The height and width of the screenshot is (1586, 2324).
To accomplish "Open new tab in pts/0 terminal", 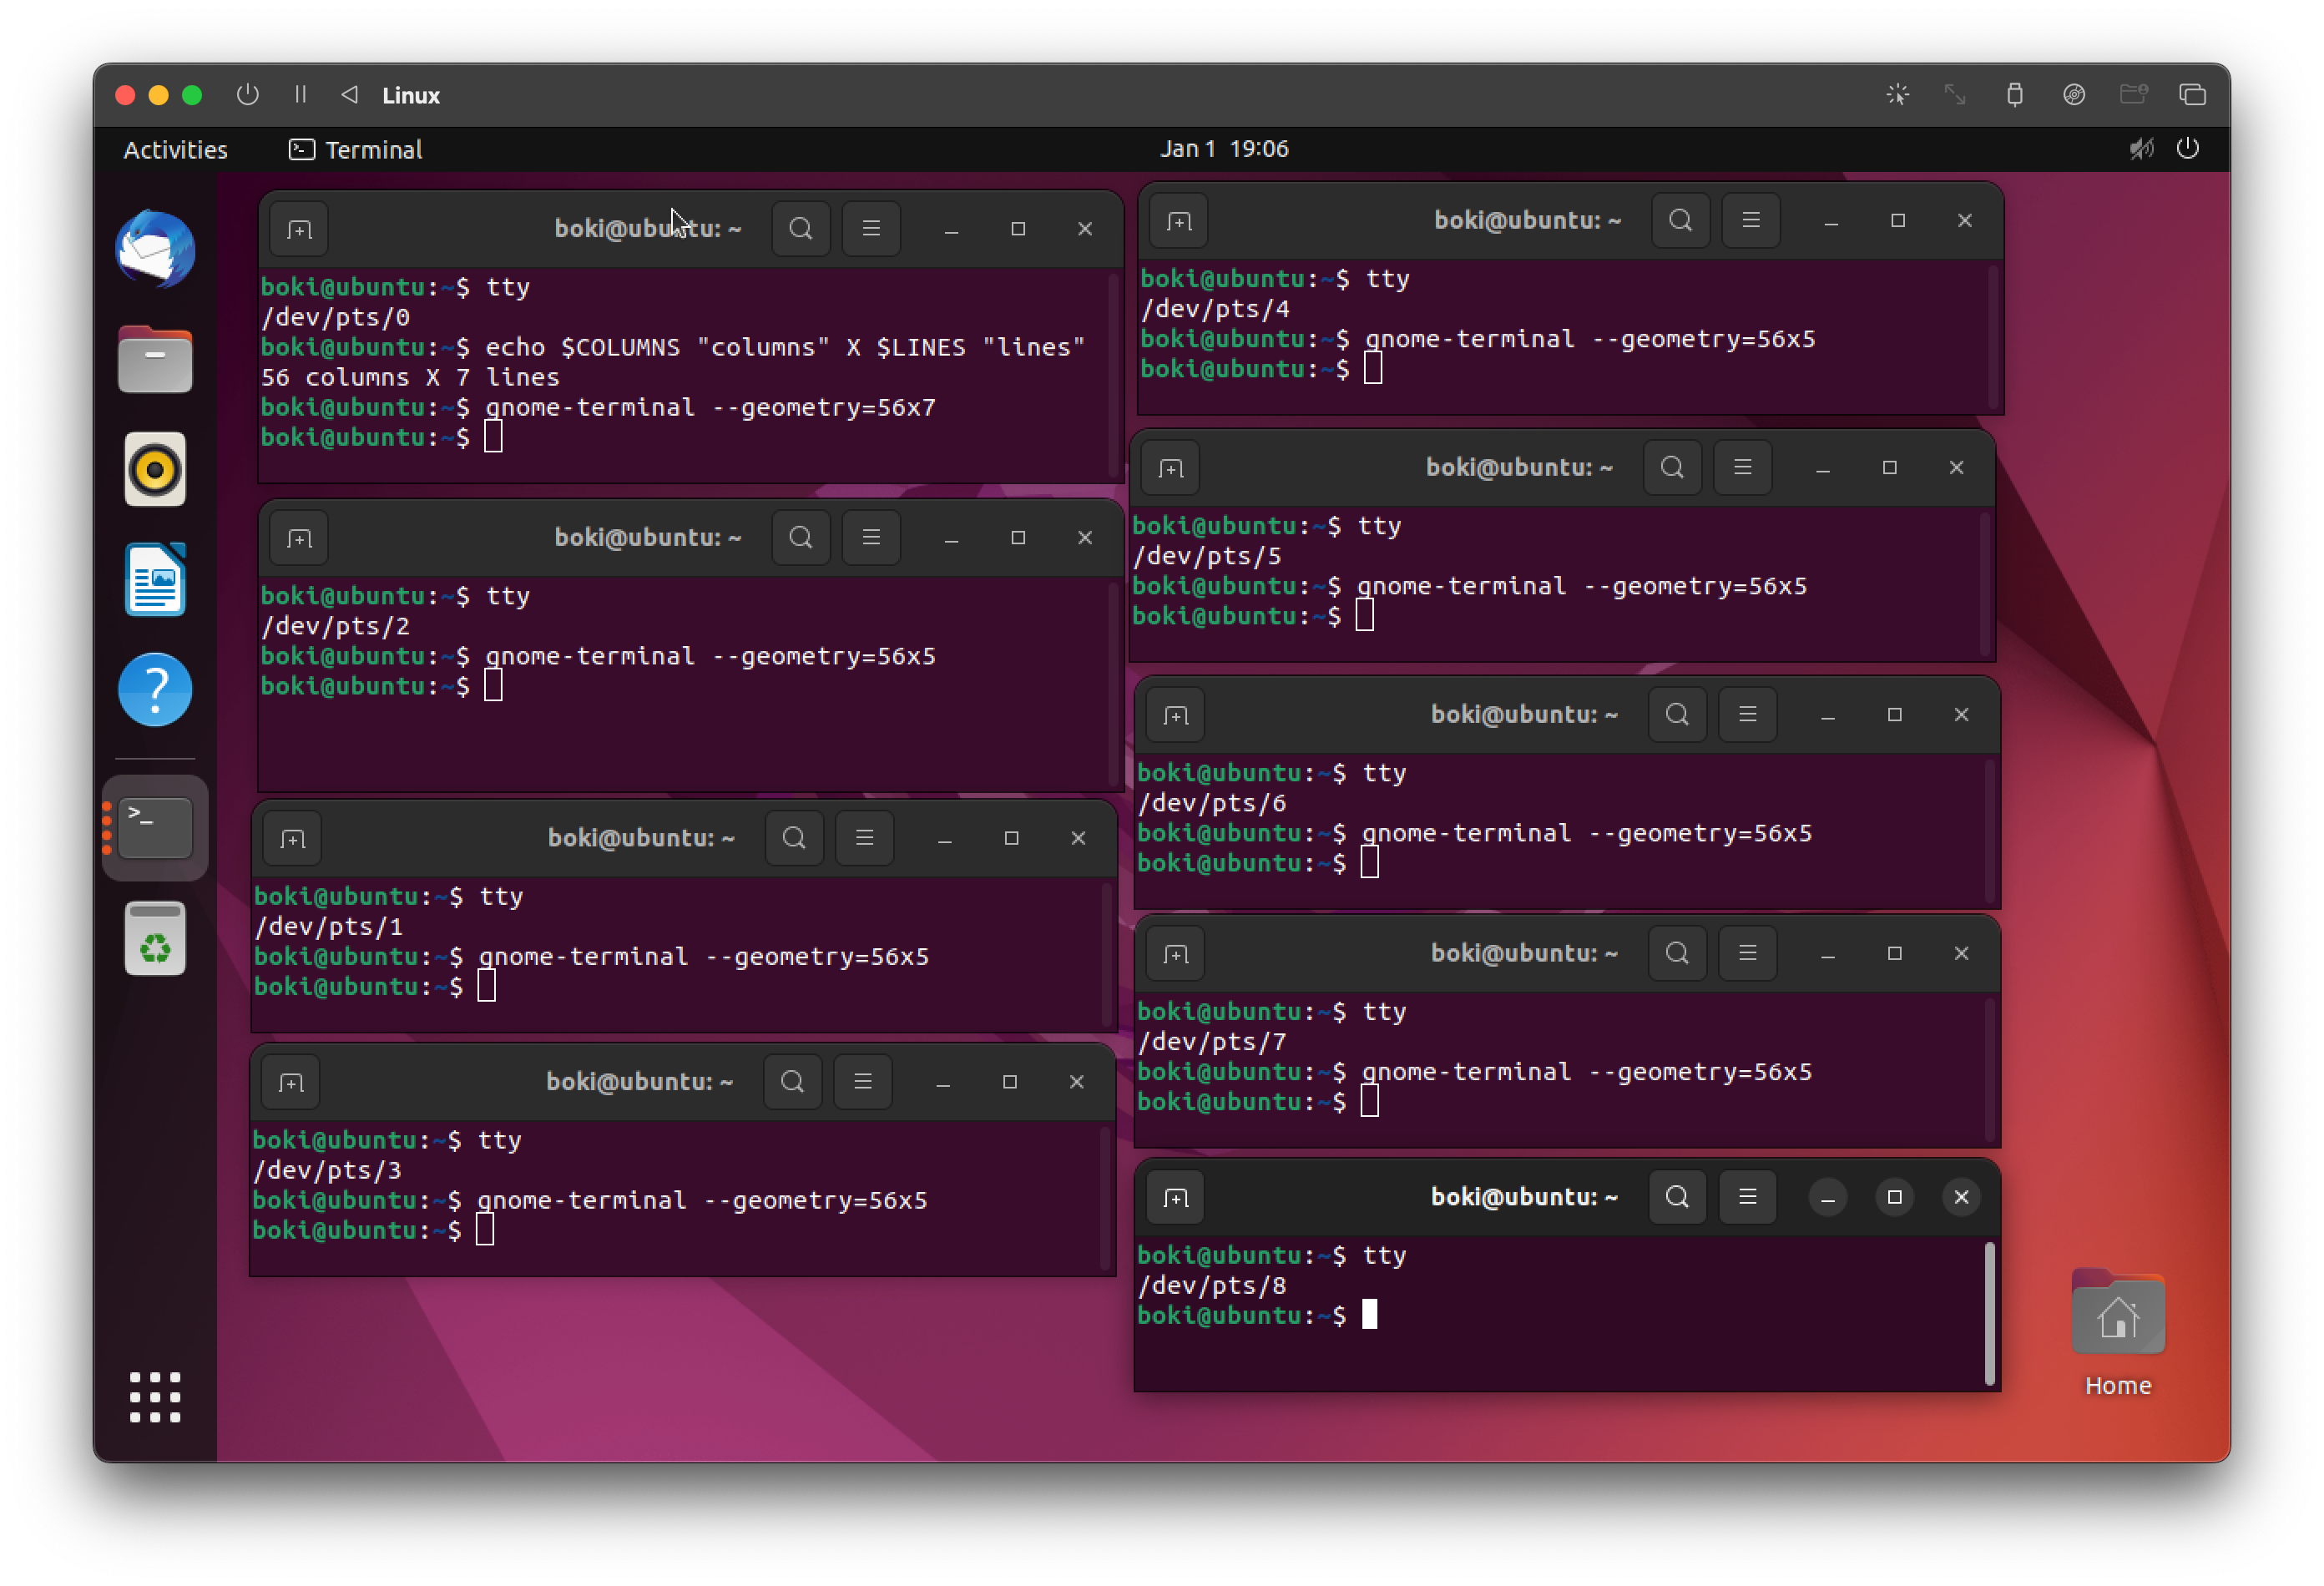I will [299, 229].
